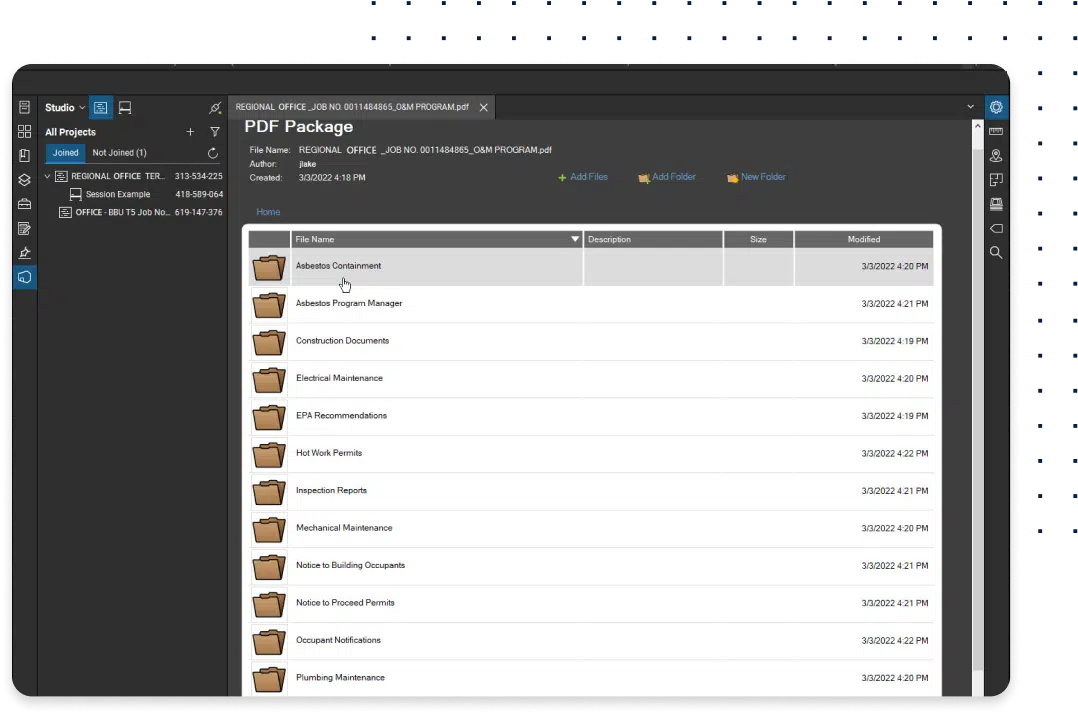This screenshot has width=1078, height=714.
Task: Click session ID 418-589-064
Action: click(x=199, y=194)
